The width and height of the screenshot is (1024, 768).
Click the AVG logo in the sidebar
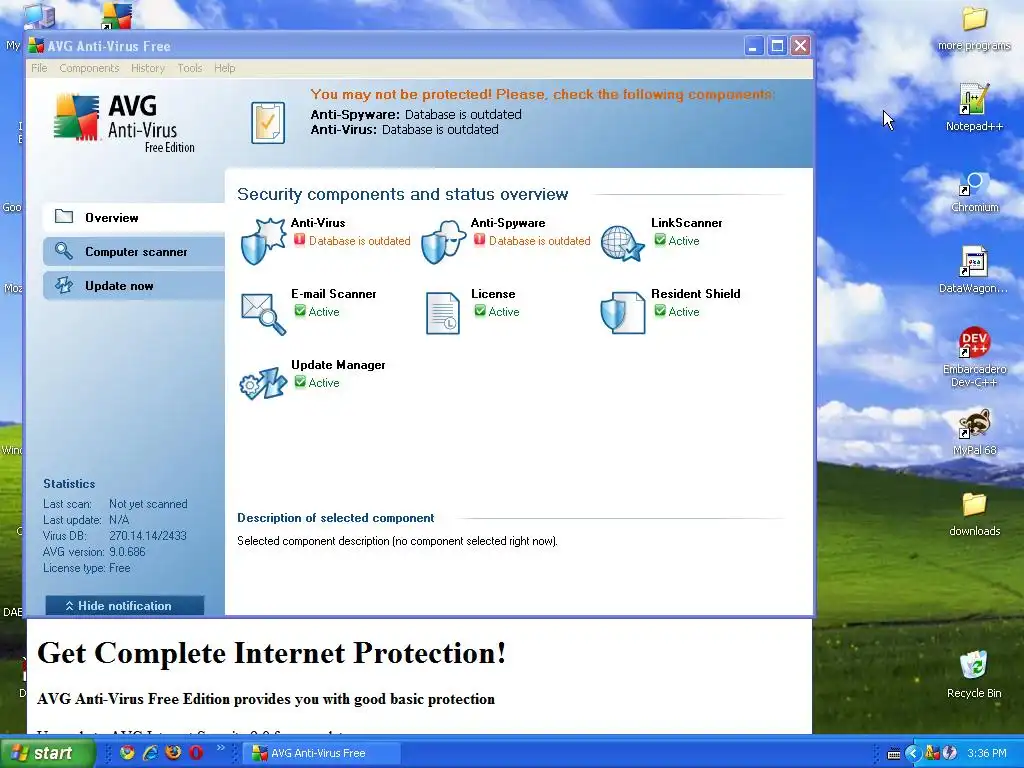(124, 123)
